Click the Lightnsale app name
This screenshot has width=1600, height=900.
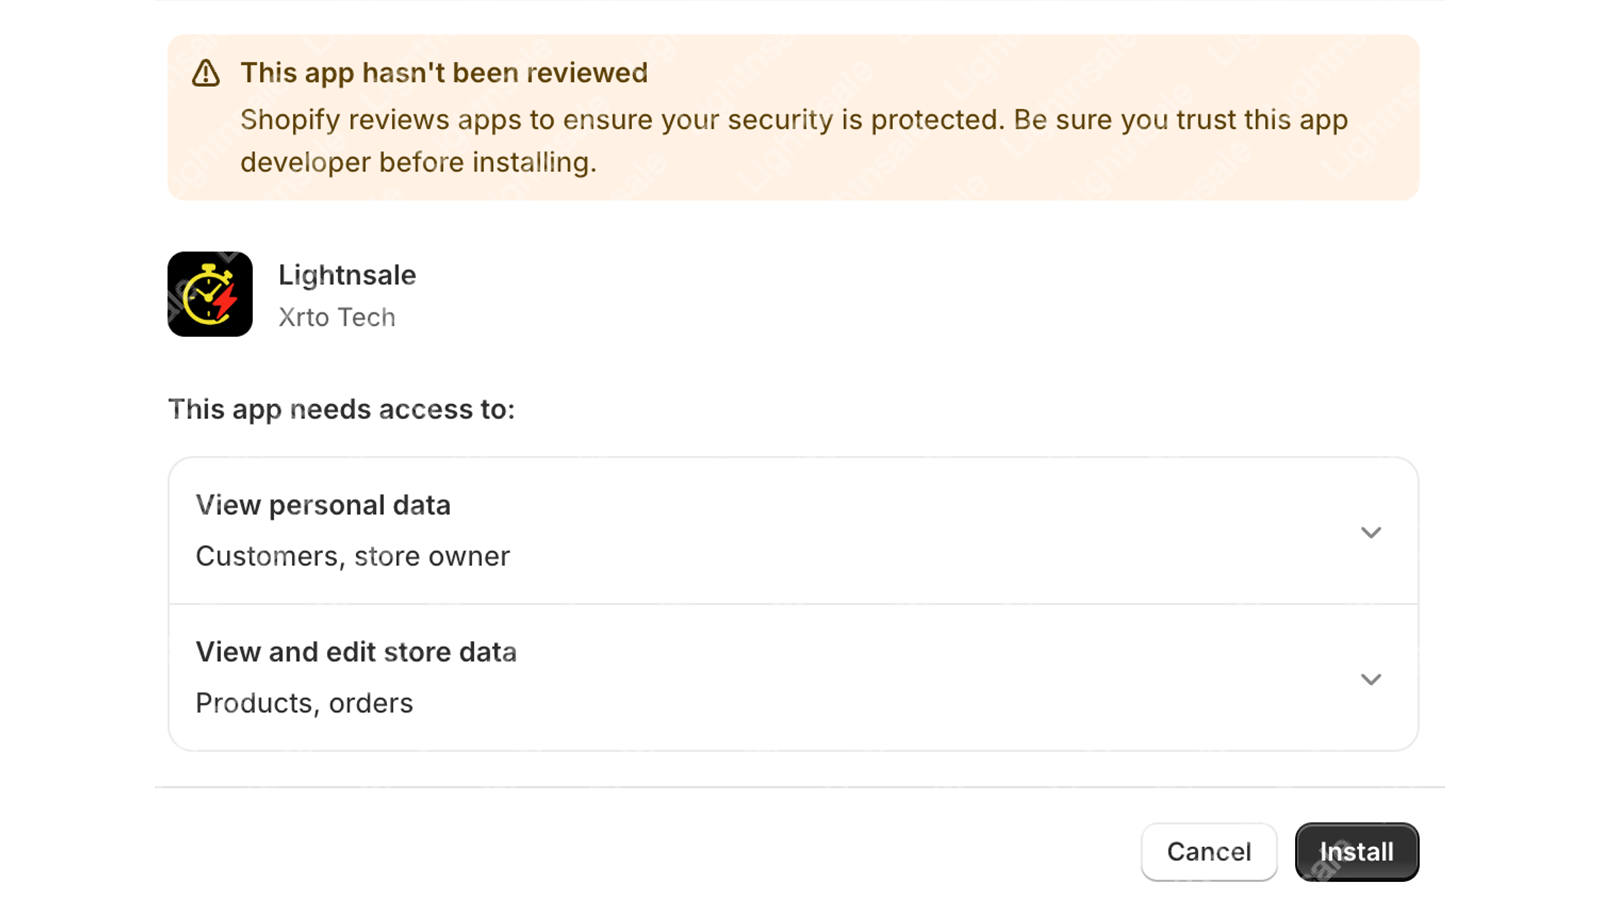point(347,275)
